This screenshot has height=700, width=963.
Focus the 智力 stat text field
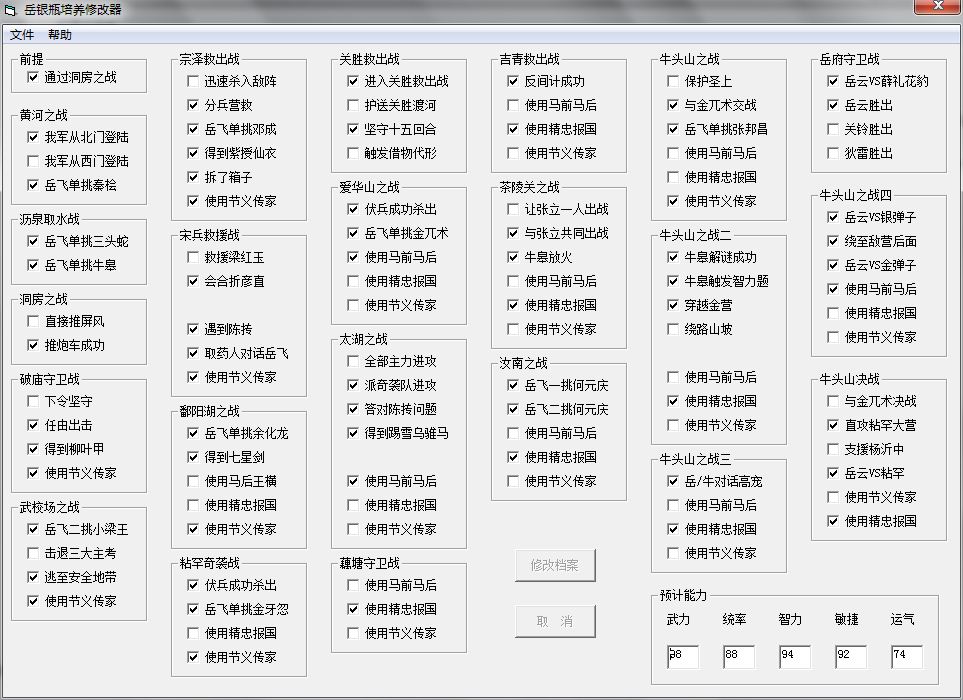tap(794, 656)
